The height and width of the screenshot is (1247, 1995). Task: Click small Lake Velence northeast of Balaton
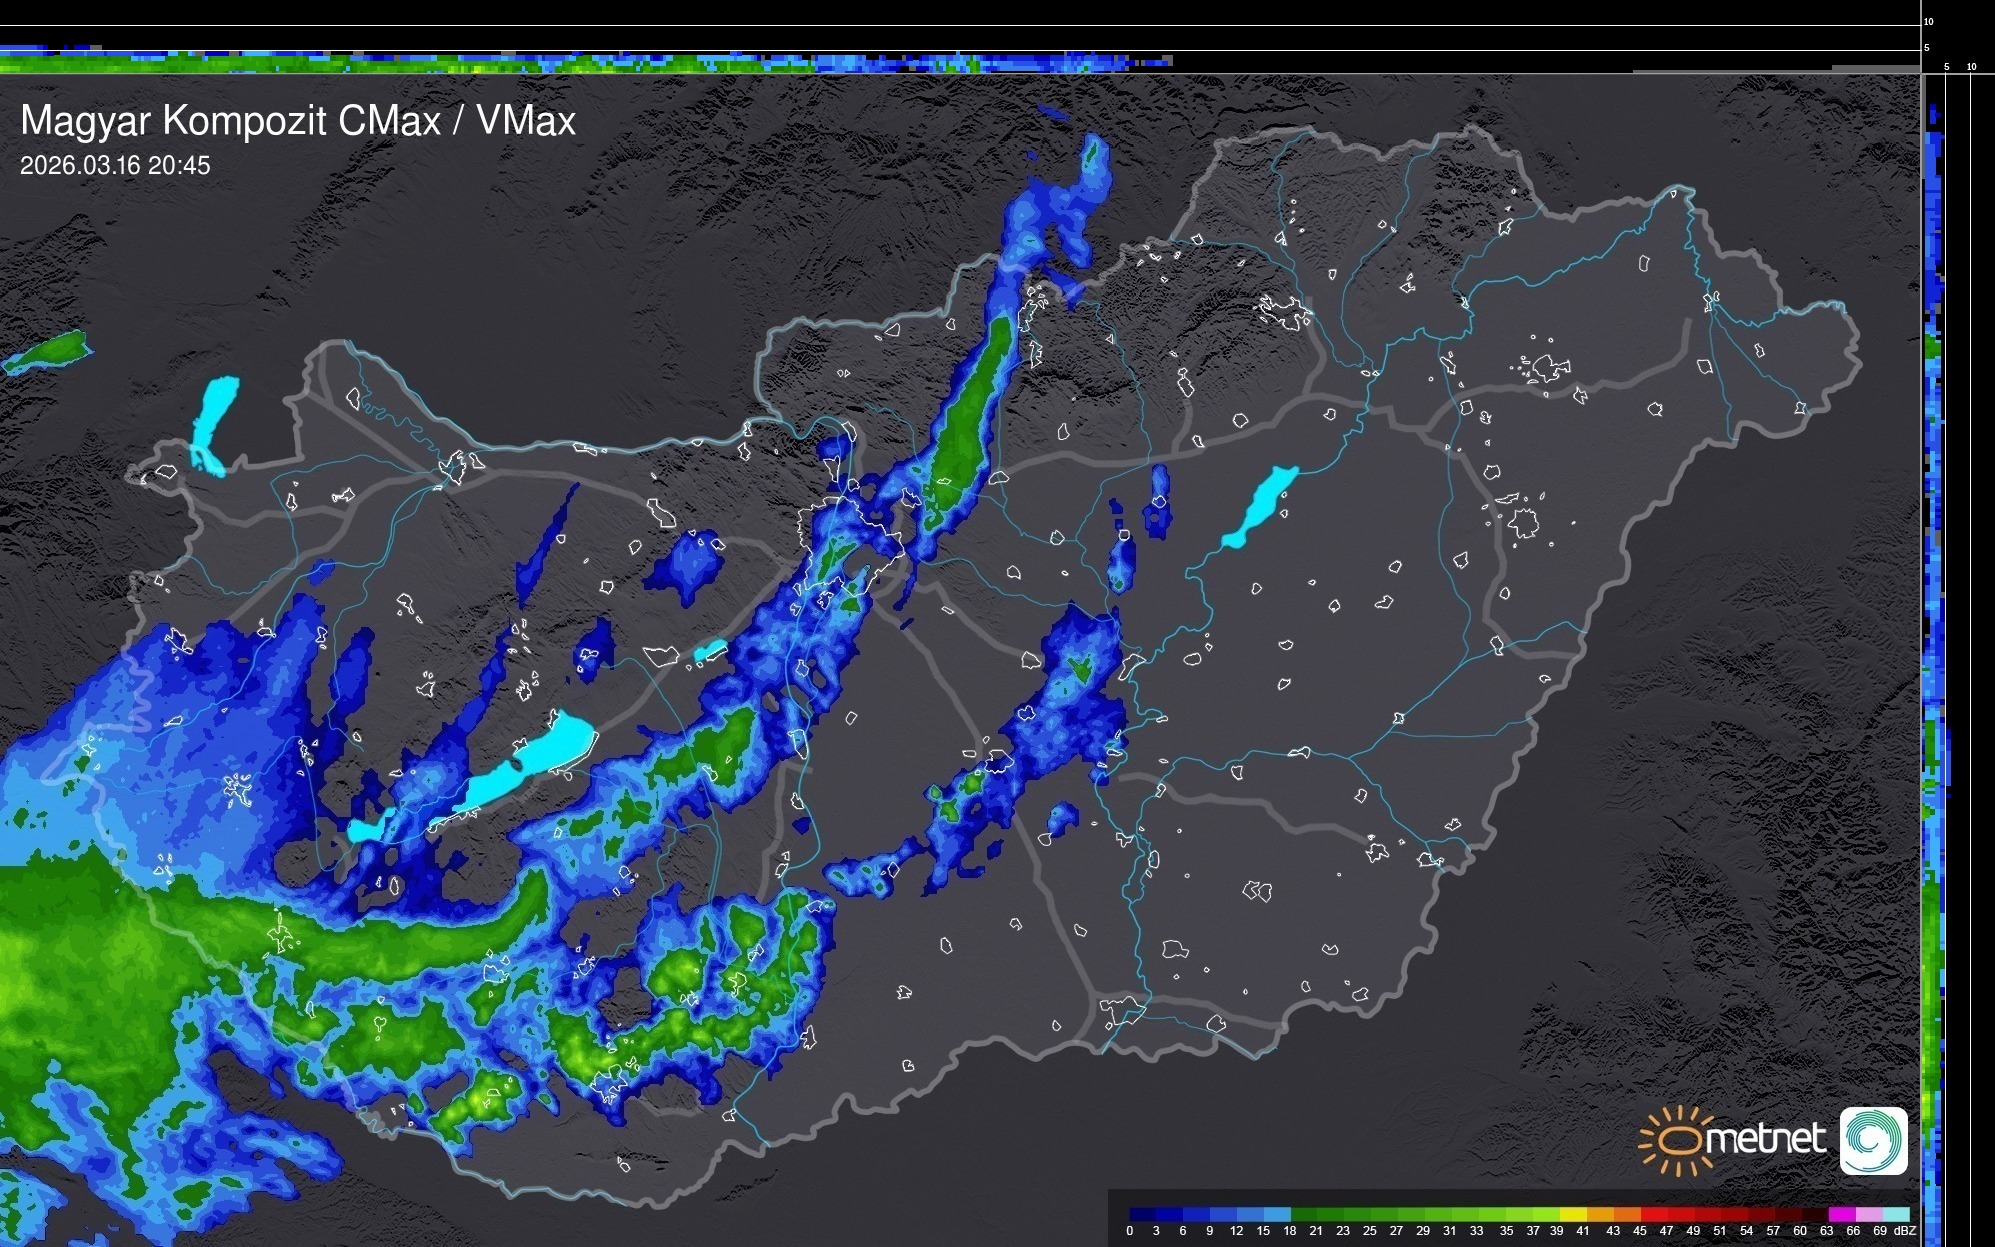pos(710,651)
